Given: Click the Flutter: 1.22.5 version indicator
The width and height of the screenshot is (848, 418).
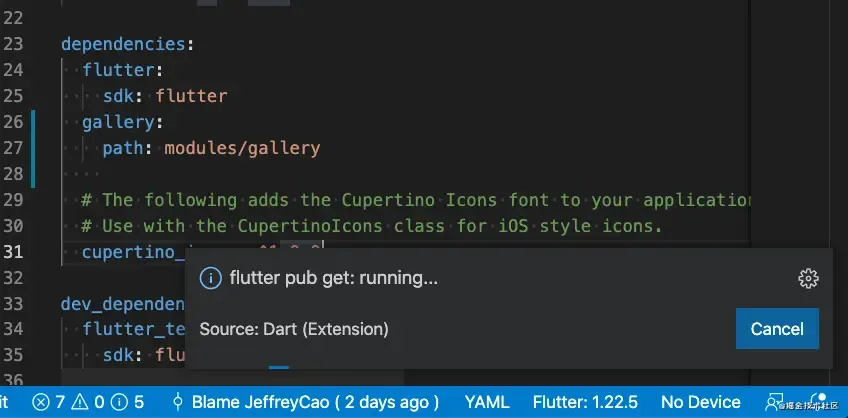Looking at the screenshot, I should point(585,402).
